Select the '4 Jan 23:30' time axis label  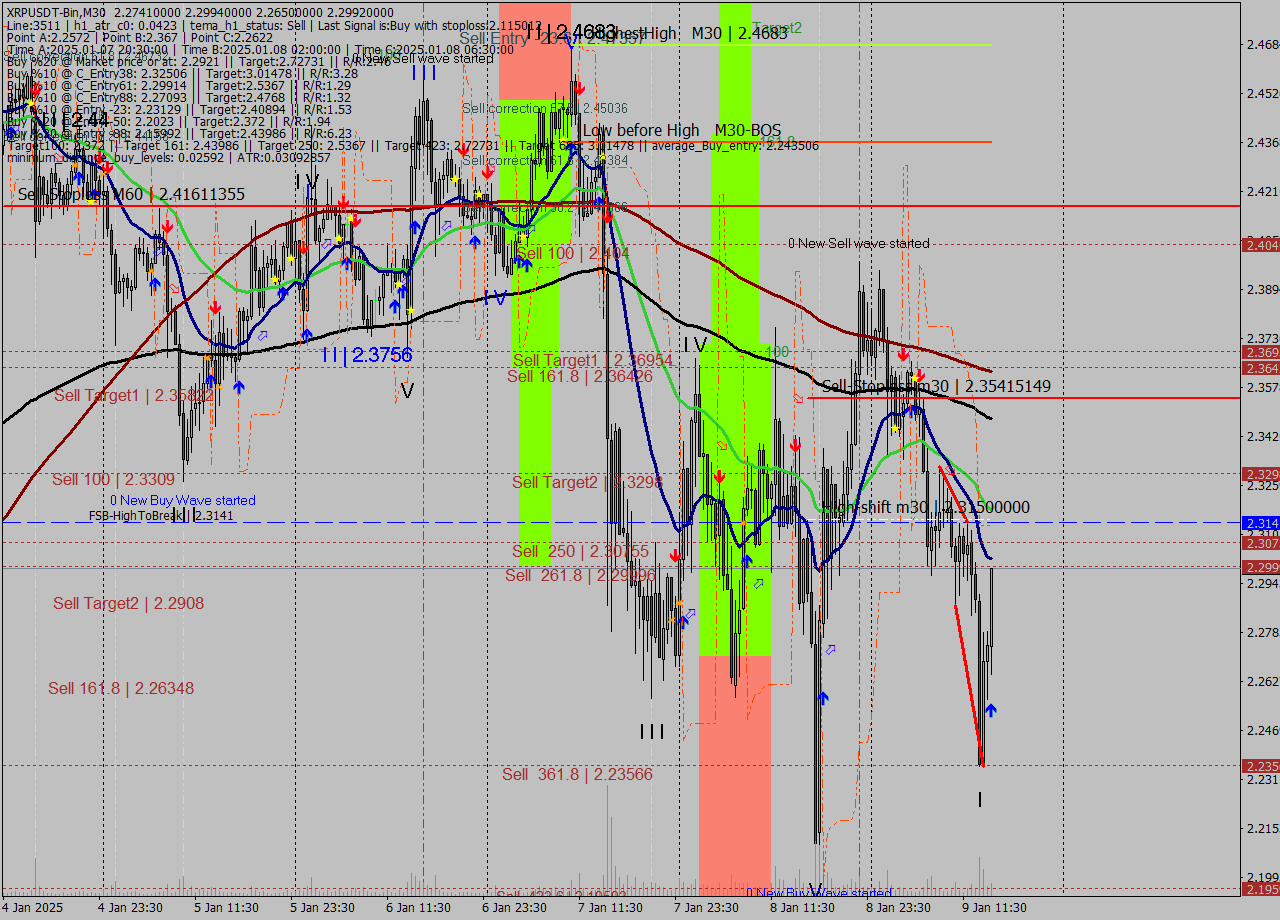pos(130,908)
